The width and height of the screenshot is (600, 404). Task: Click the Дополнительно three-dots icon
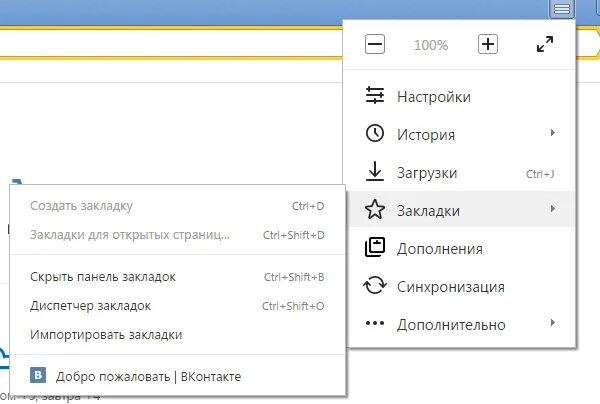[x=375, y=323]
